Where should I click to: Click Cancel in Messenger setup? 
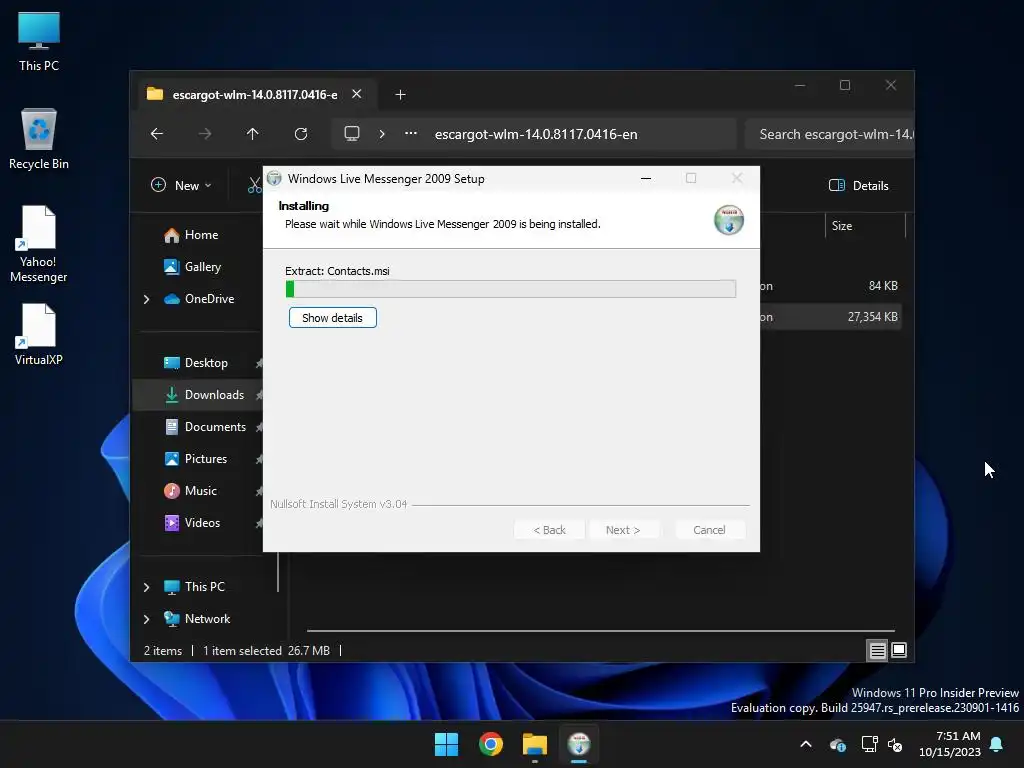click(x=709, y=530)
